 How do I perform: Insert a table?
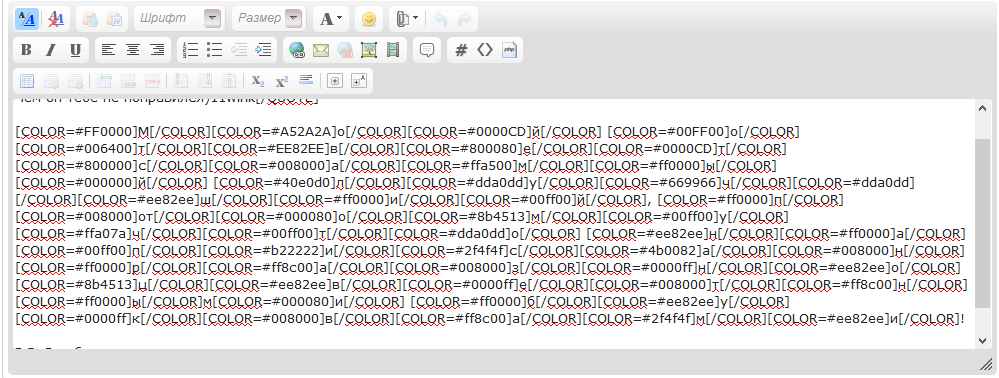tap(27, 81)
